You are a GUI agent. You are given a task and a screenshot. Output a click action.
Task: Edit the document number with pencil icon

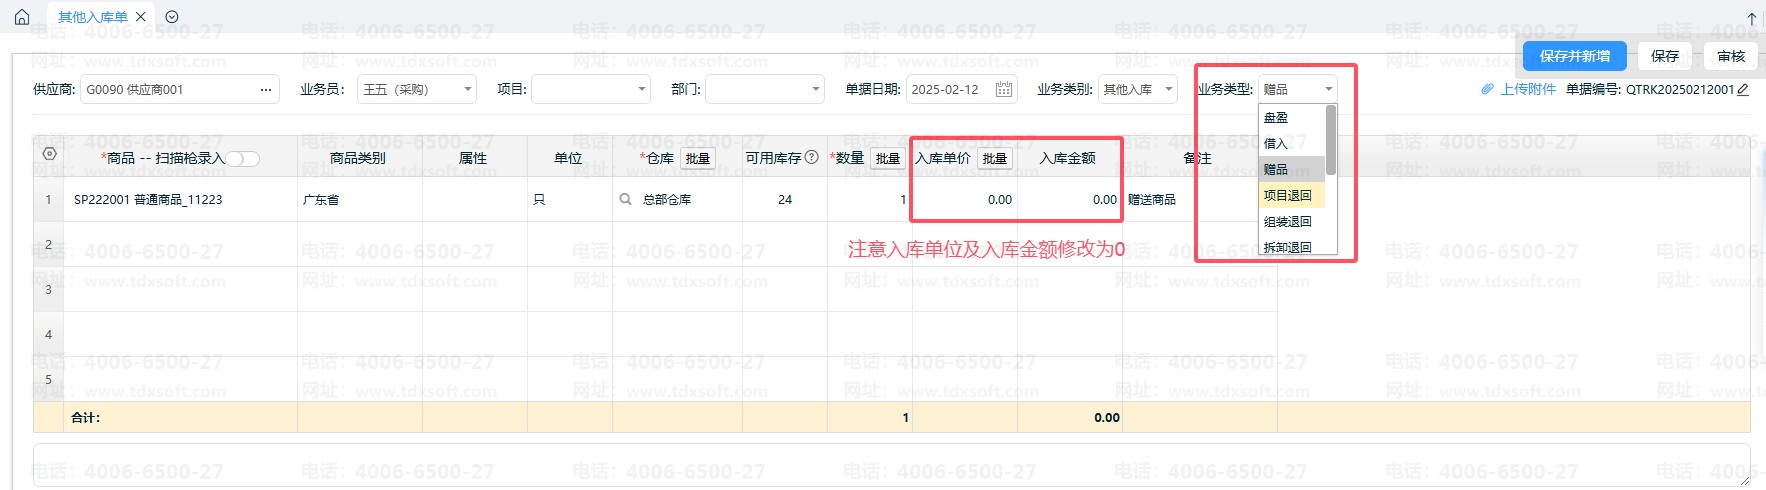pos(1743,89)
